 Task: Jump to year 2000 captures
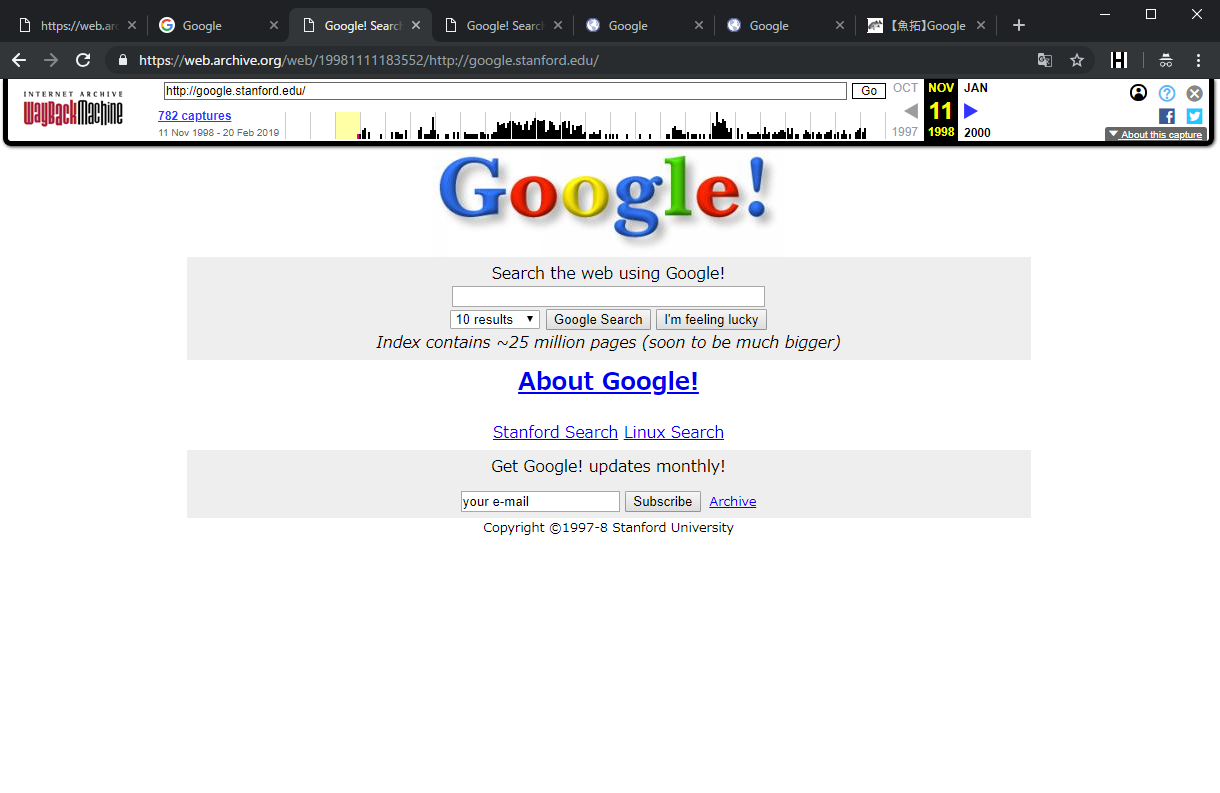(x=977, y=132)
